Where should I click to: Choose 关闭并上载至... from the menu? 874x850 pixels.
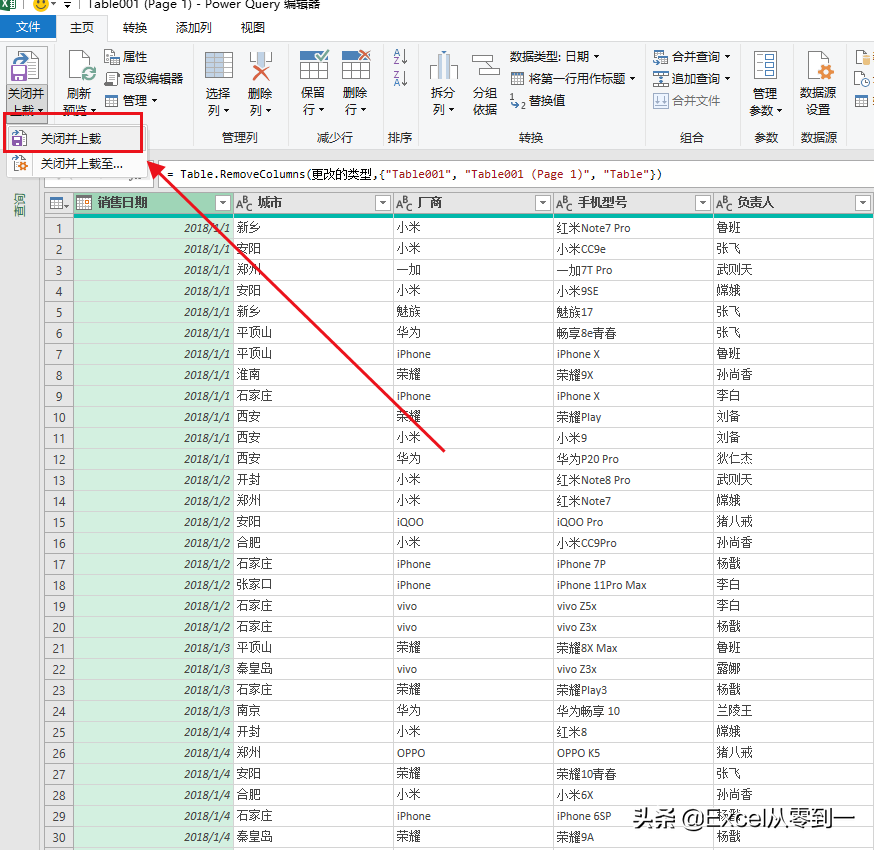(76, 164)
